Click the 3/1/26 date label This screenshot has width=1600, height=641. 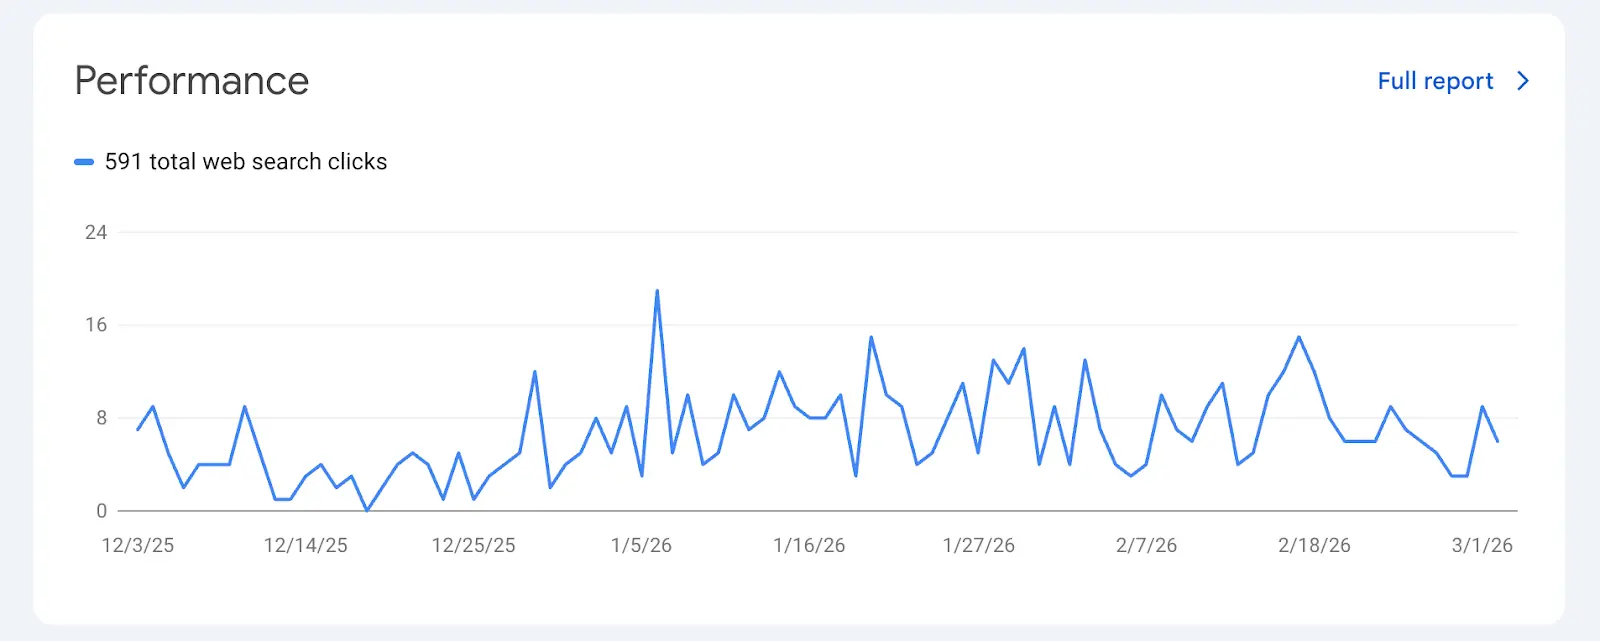point(1482,545)
